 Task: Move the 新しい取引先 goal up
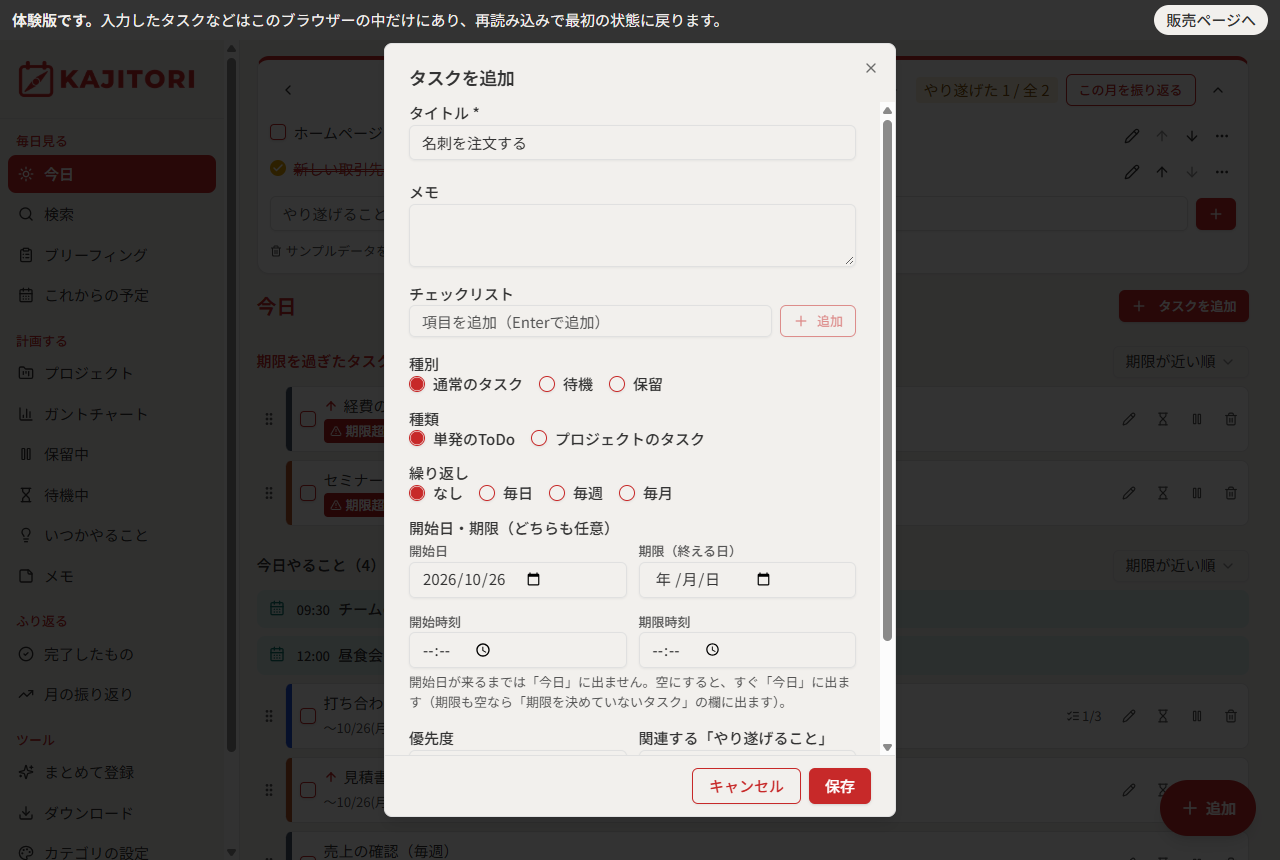1161,172
